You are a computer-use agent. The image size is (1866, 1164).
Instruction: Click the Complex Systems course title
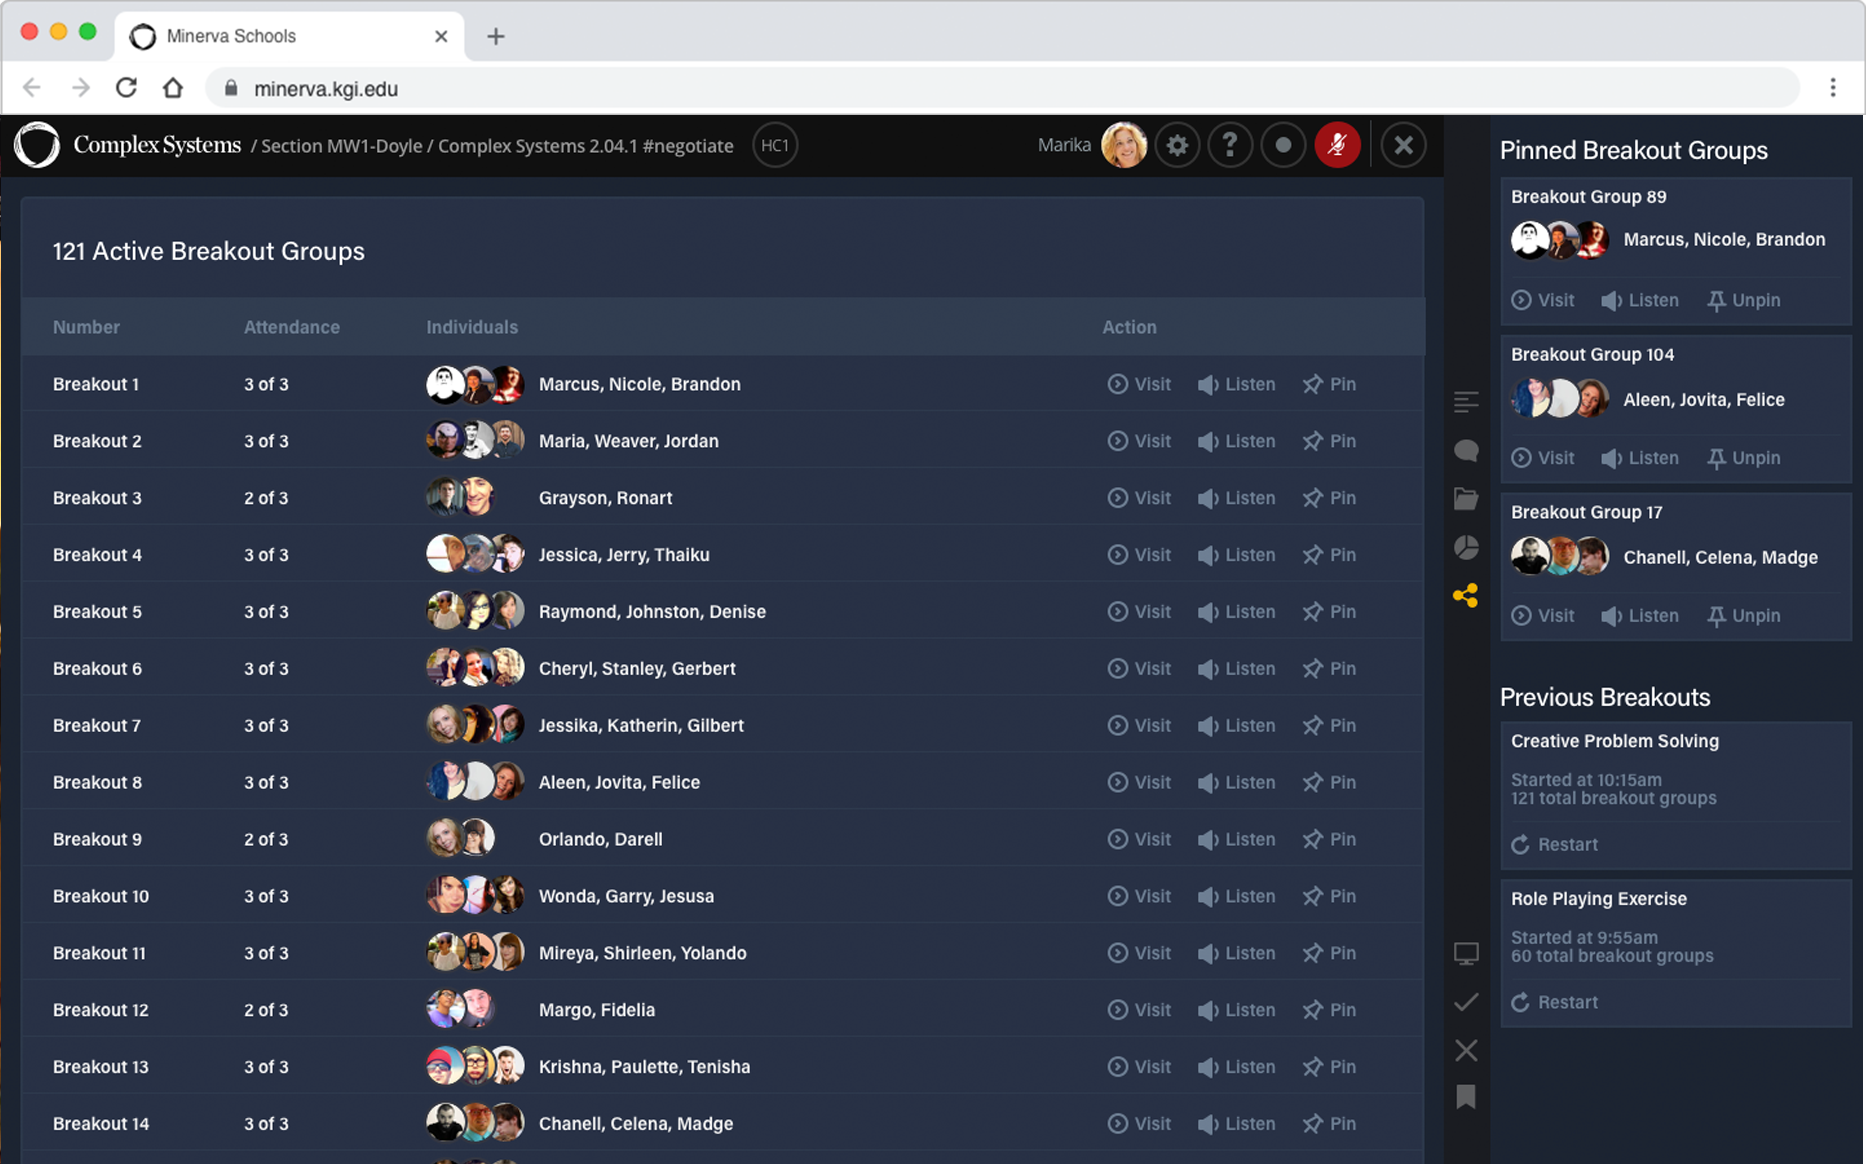tap(157, 145)
